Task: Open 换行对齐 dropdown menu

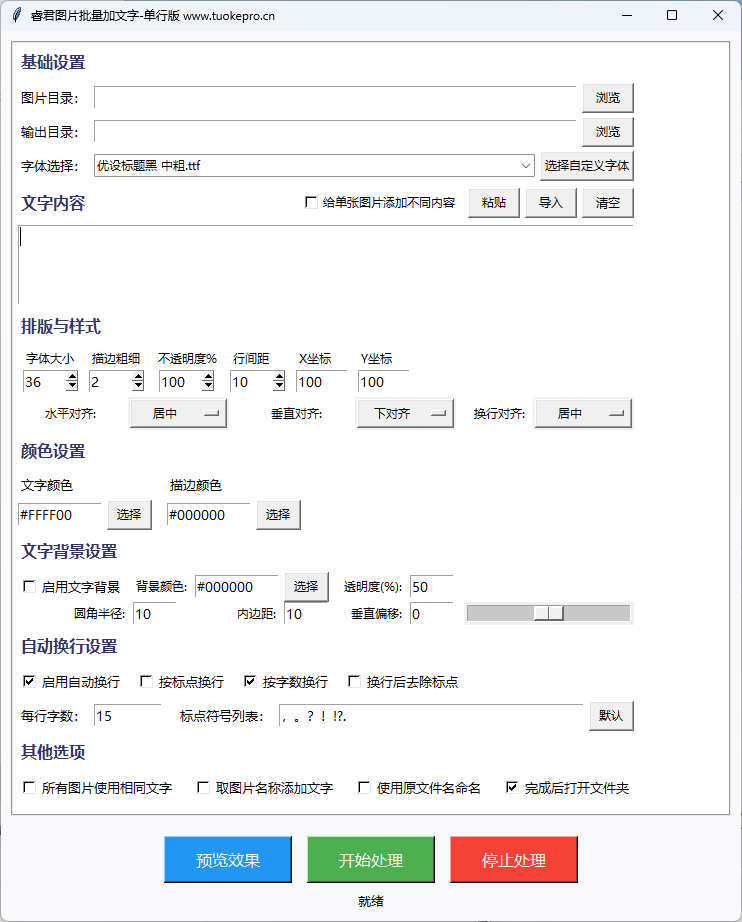Action: [x=583, y=413]
